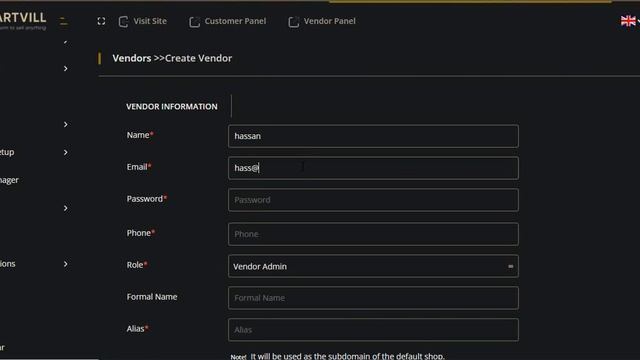
Task: Click the Vendors breadcrumb link
Action: tap(132, 58)
